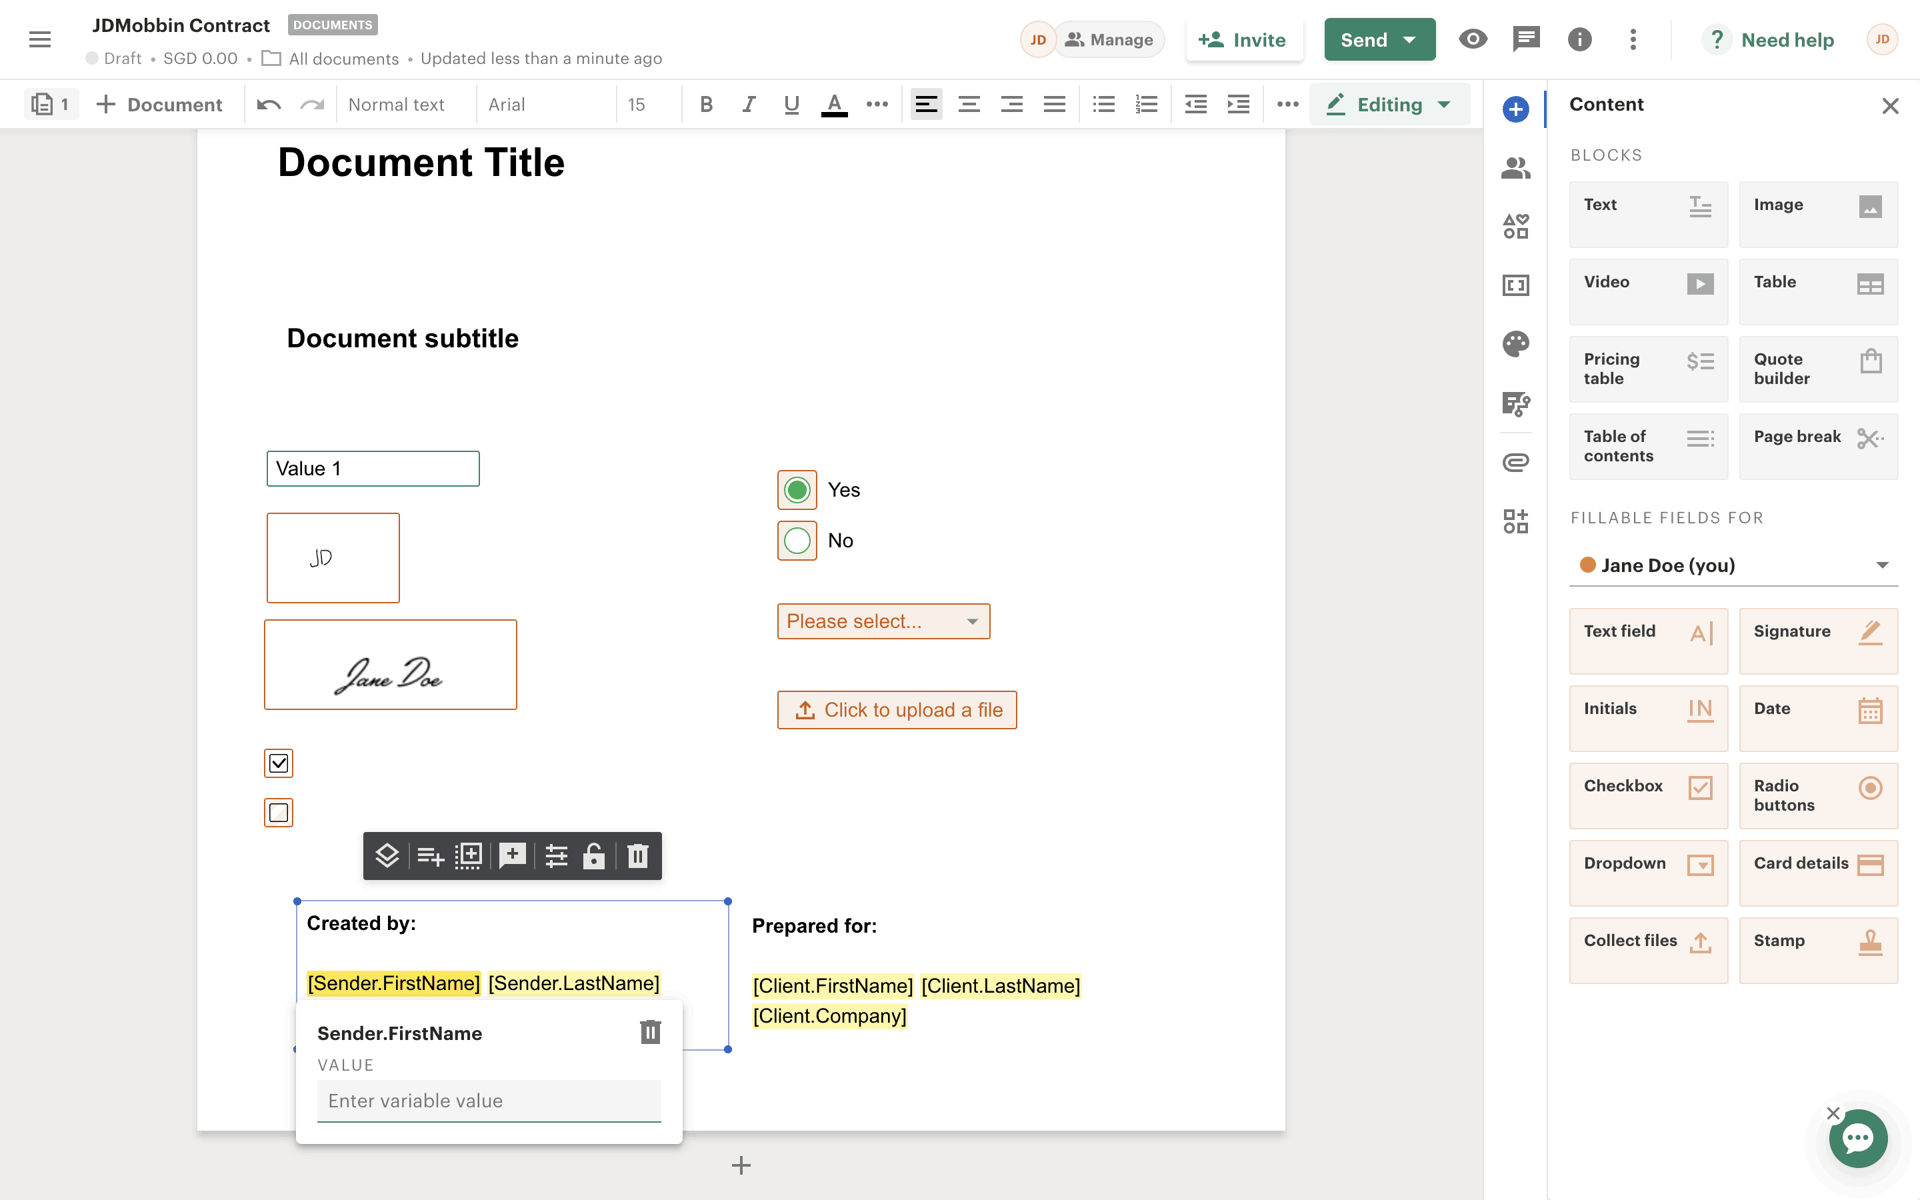Viewport: 1920px width, 1200px height.
Task: Close the Content panel
Action: point(1890,105)
